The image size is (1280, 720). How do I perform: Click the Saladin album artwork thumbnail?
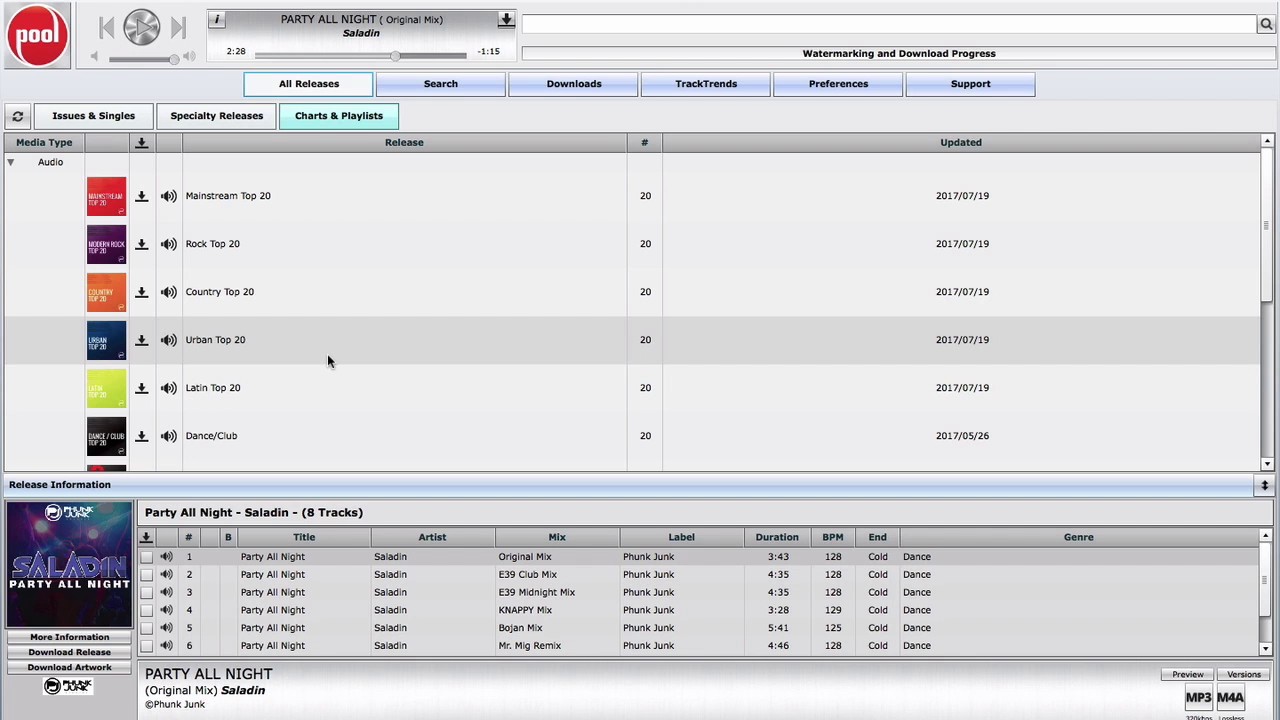69,564
